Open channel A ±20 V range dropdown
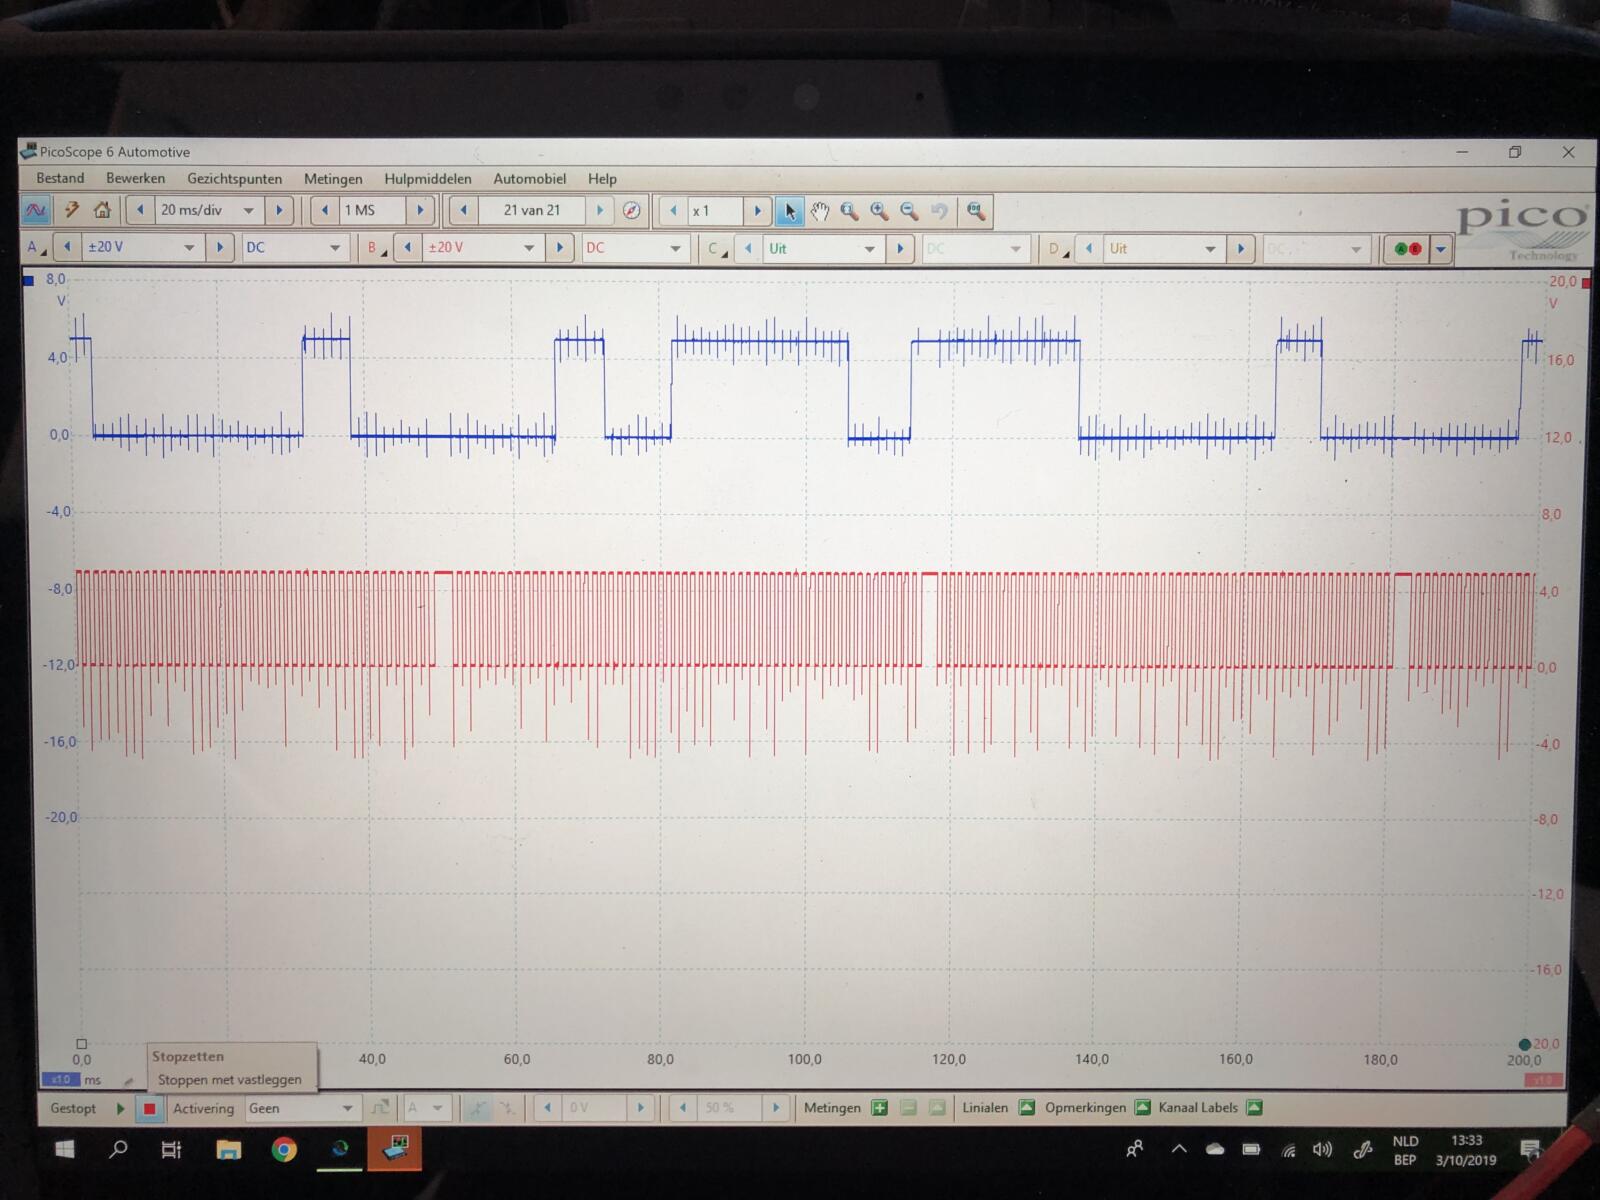 click(x=188, y=247)
